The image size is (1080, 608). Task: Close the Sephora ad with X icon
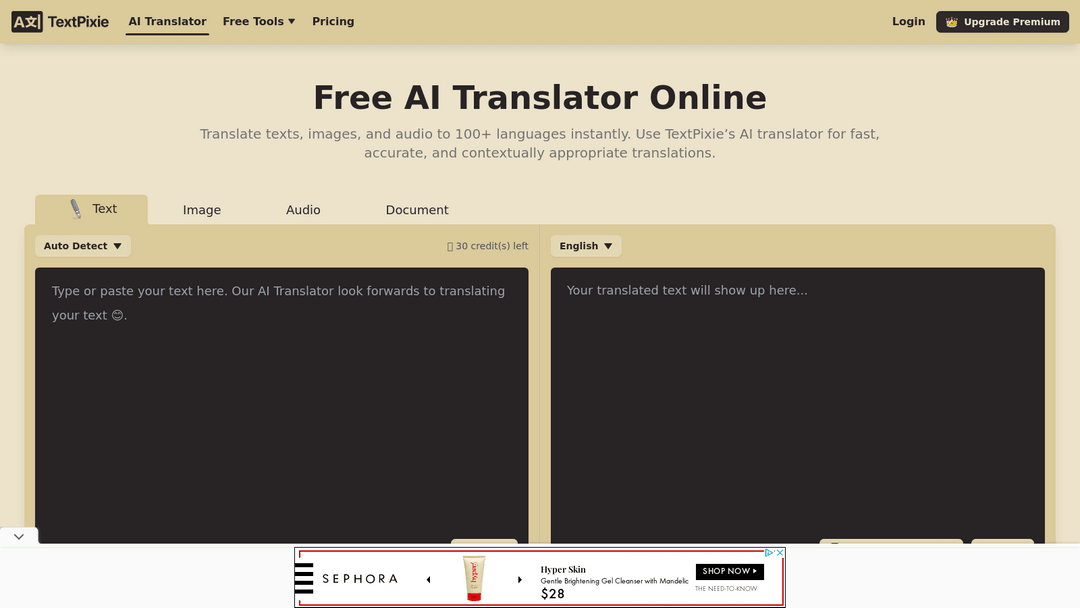tap(780, 552)
